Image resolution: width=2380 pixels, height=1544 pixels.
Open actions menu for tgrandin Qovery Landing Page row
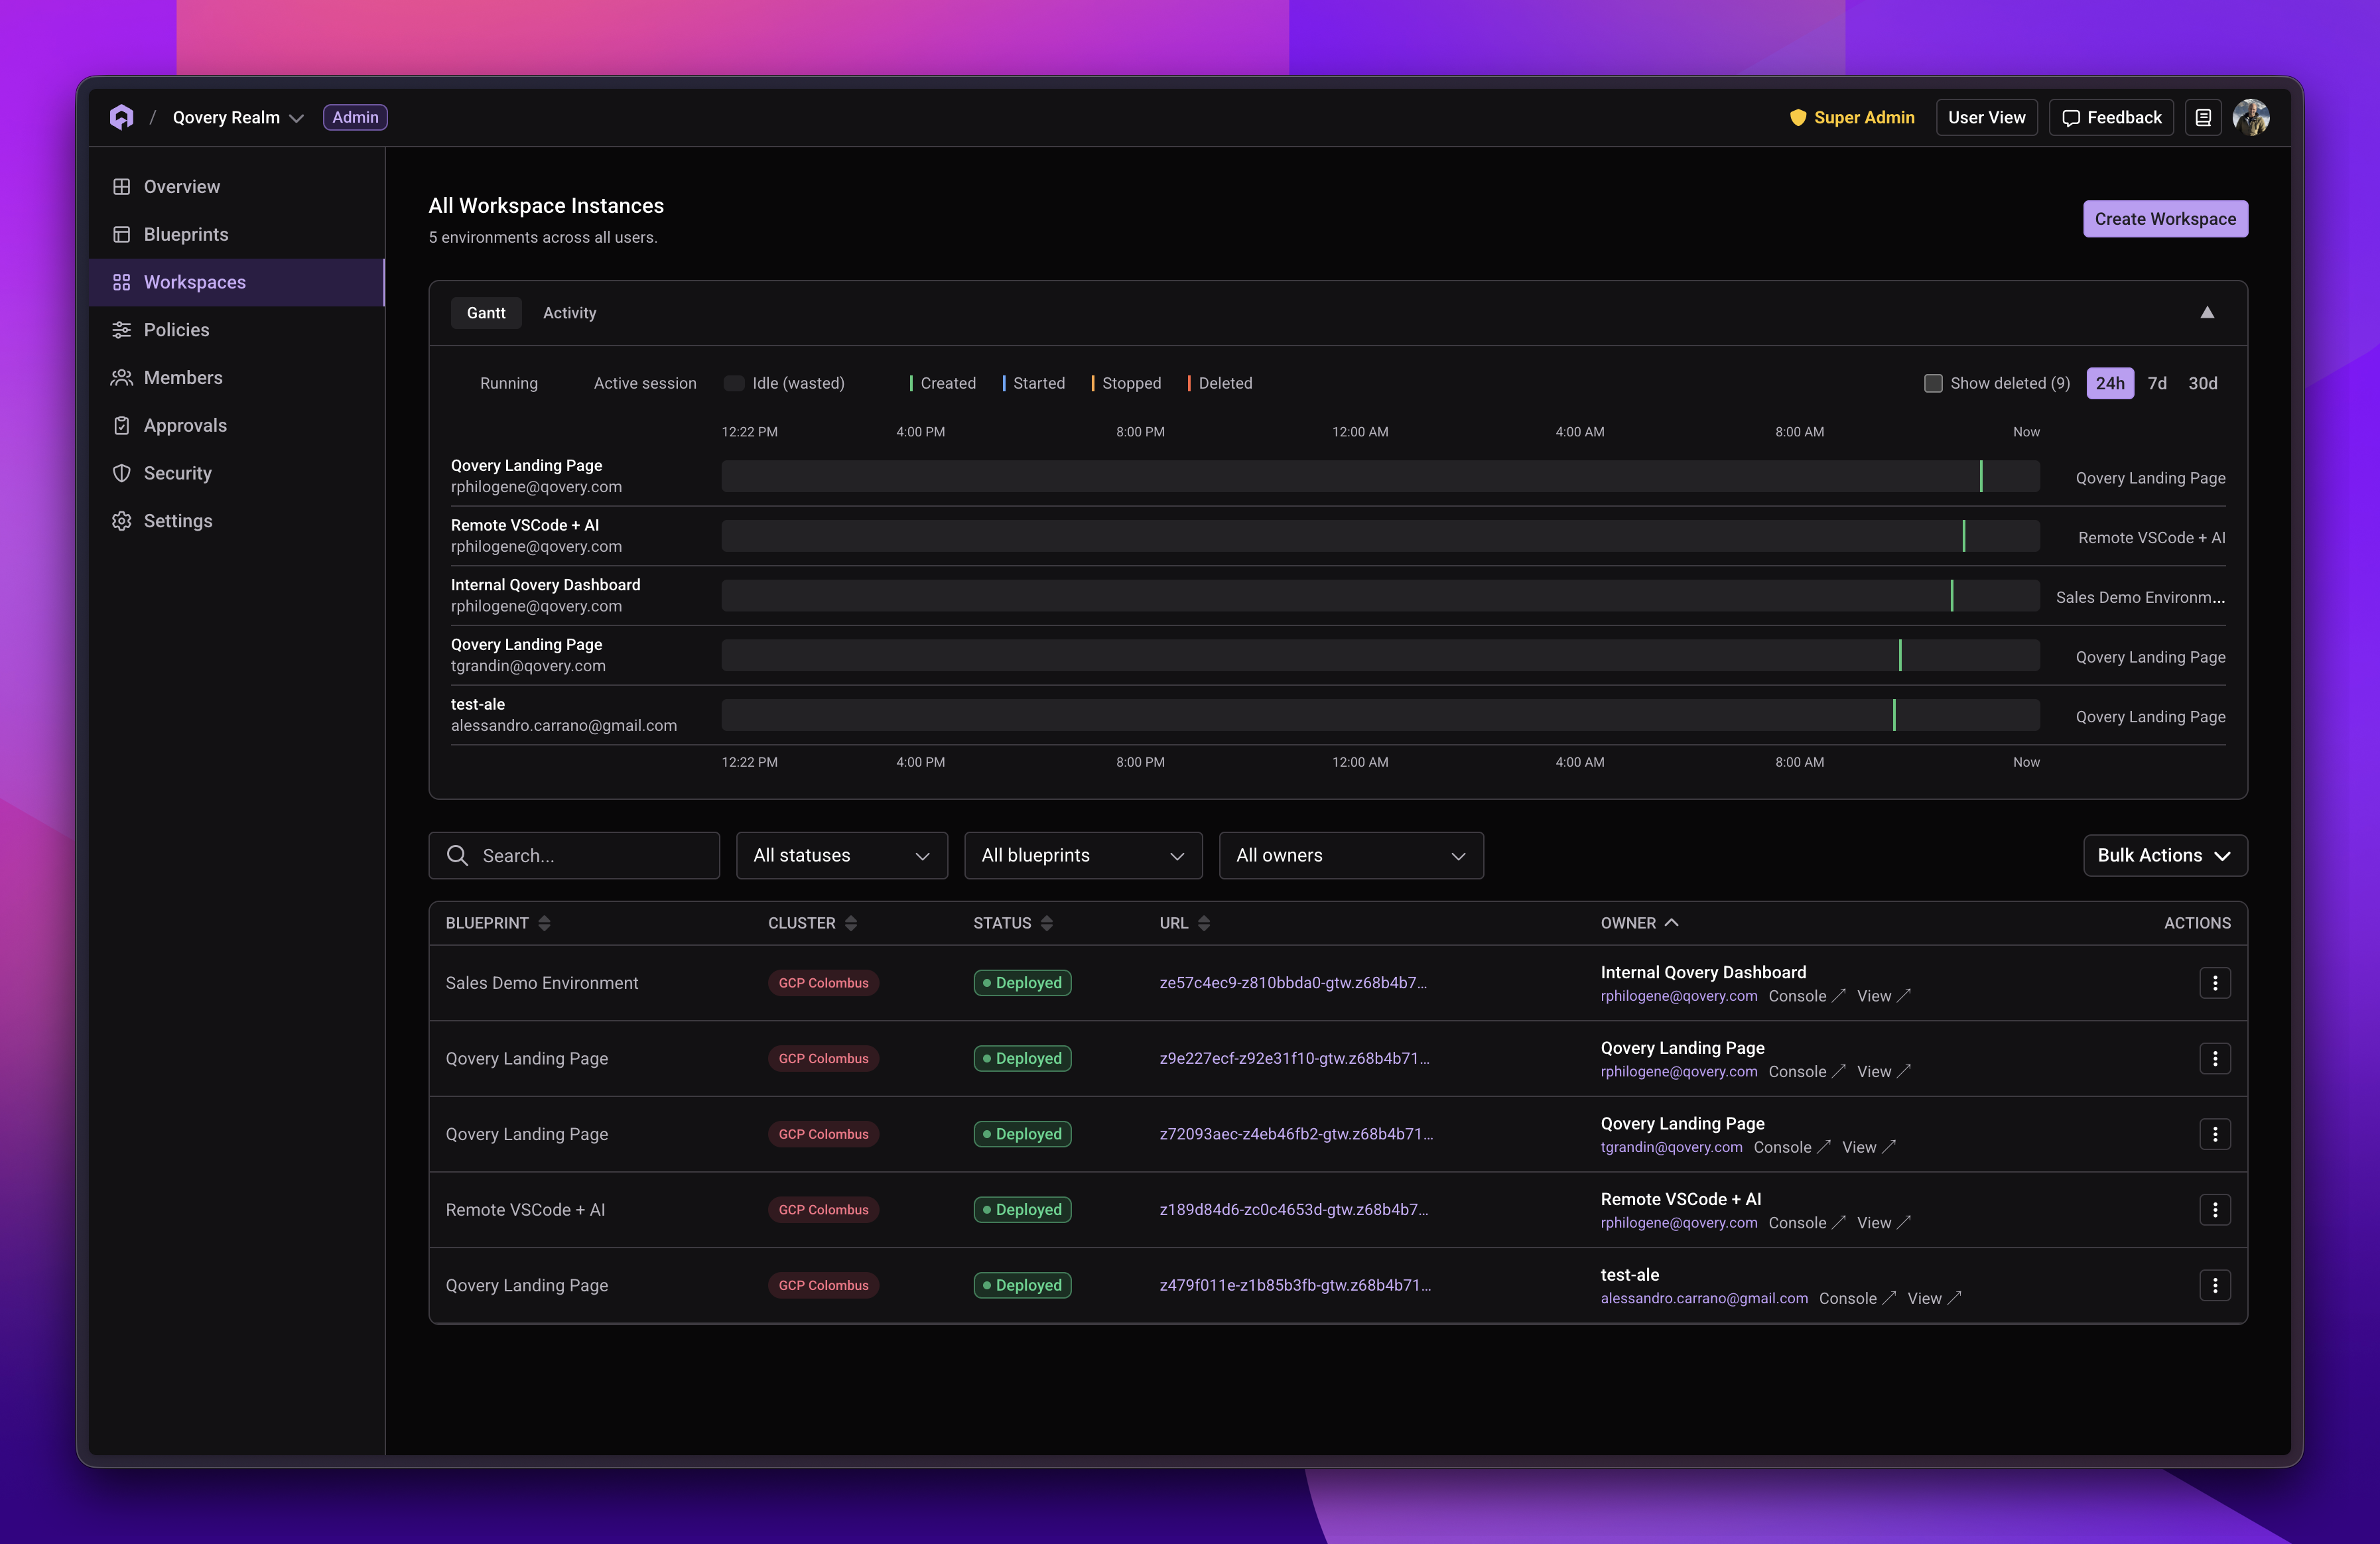(x=2215, y=1134)
